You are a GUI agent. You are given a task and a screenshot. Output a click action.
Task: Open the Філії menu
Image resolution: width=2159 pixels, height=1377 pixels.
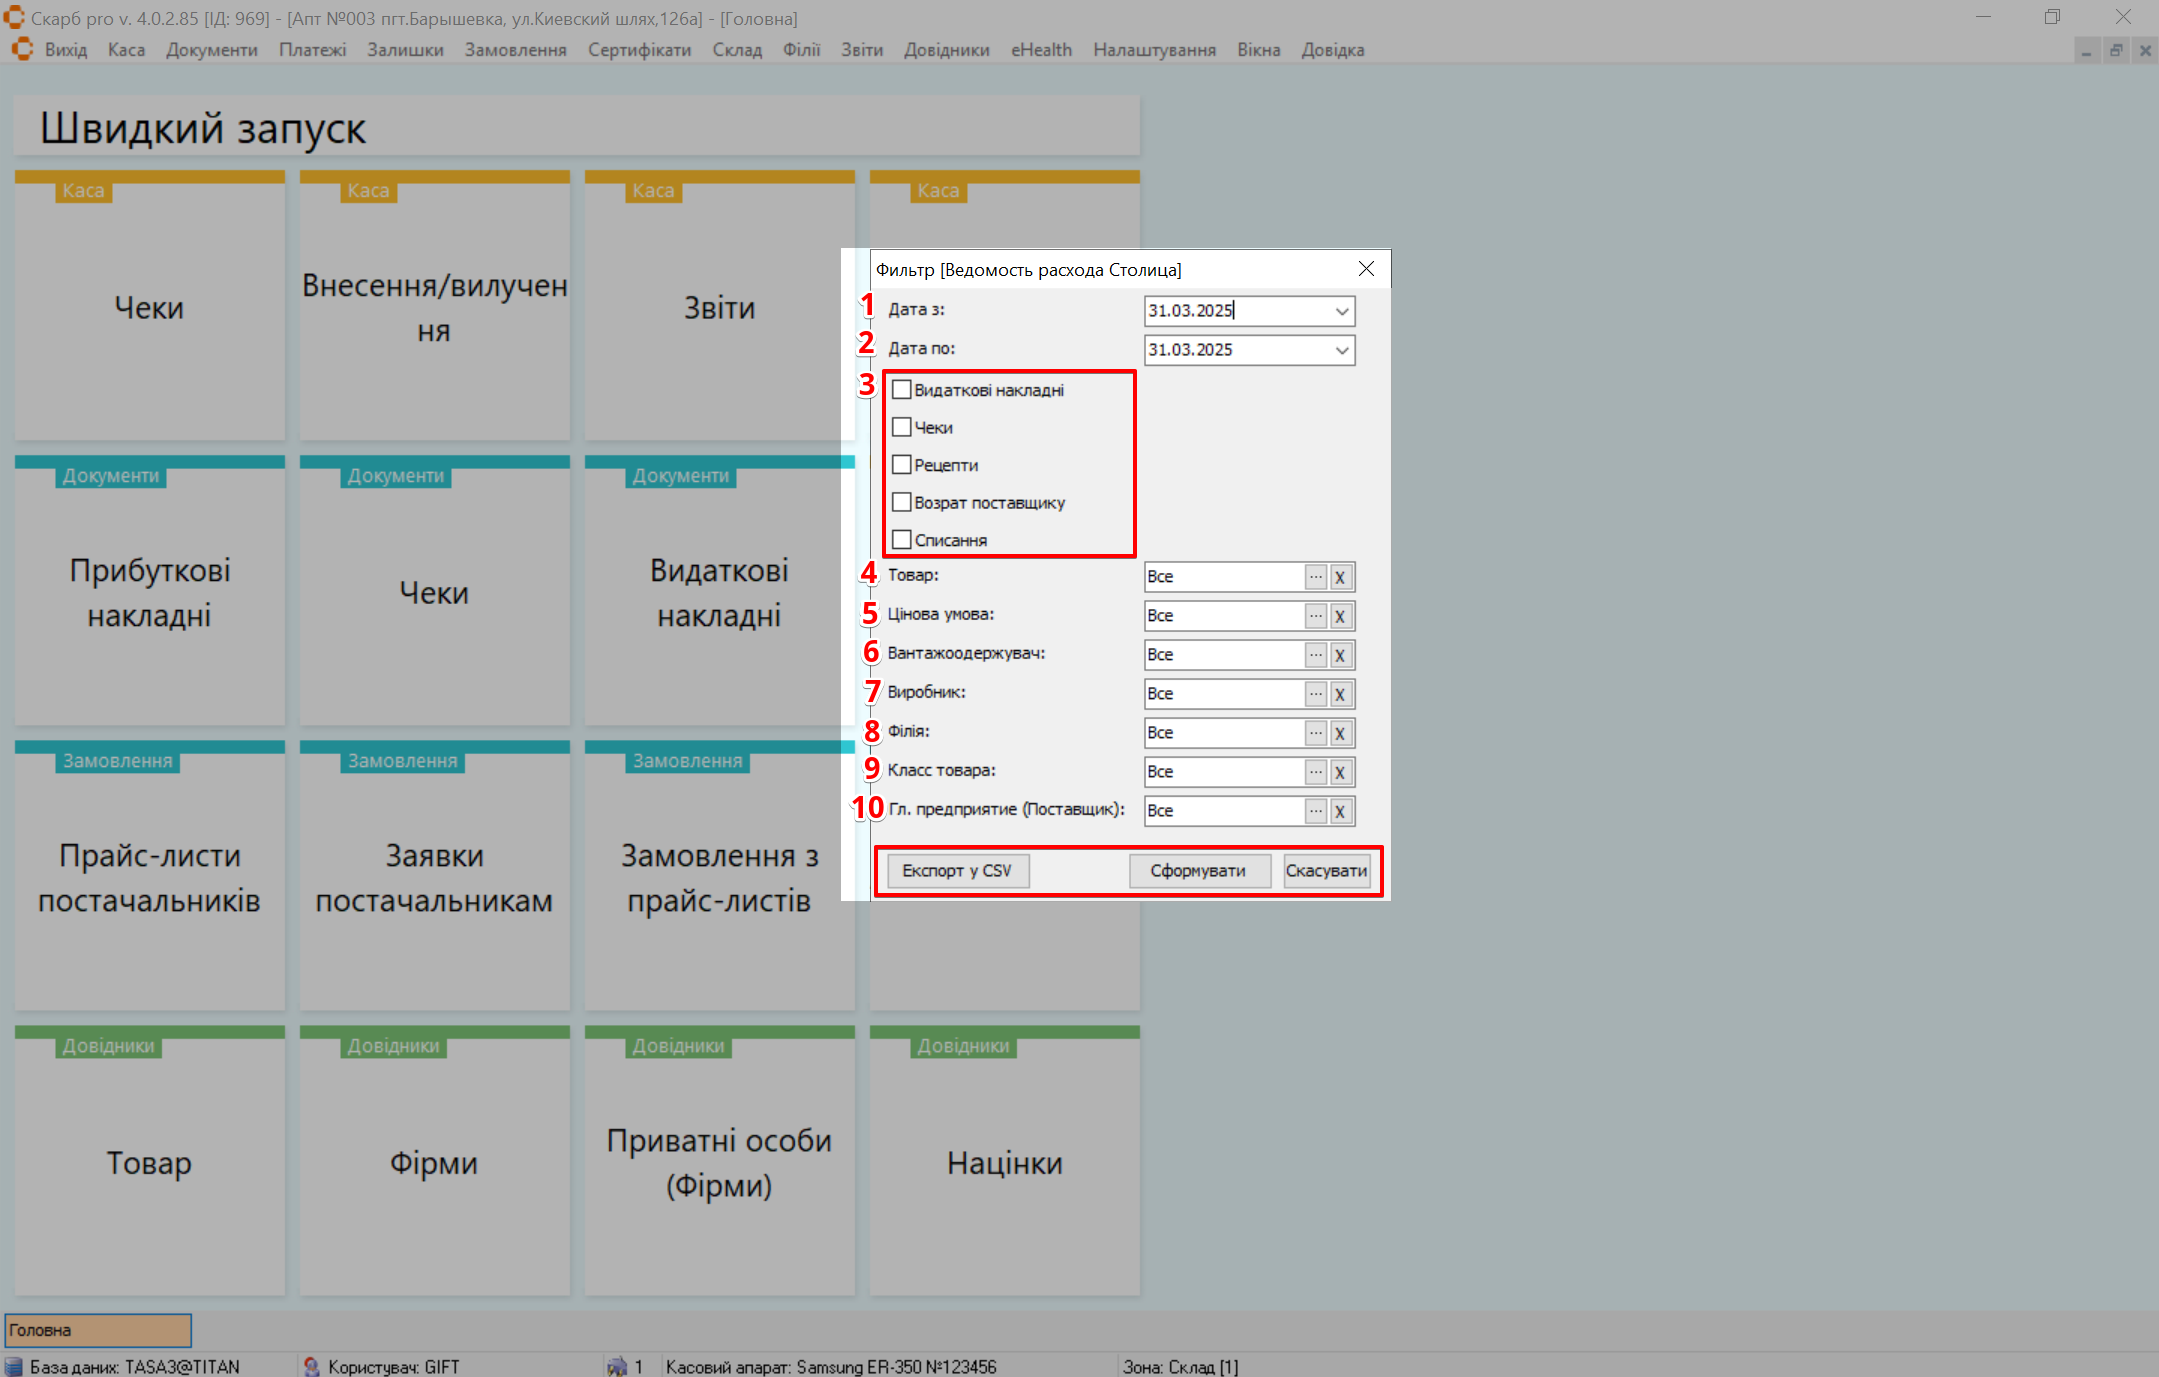(x=801, y=50)
